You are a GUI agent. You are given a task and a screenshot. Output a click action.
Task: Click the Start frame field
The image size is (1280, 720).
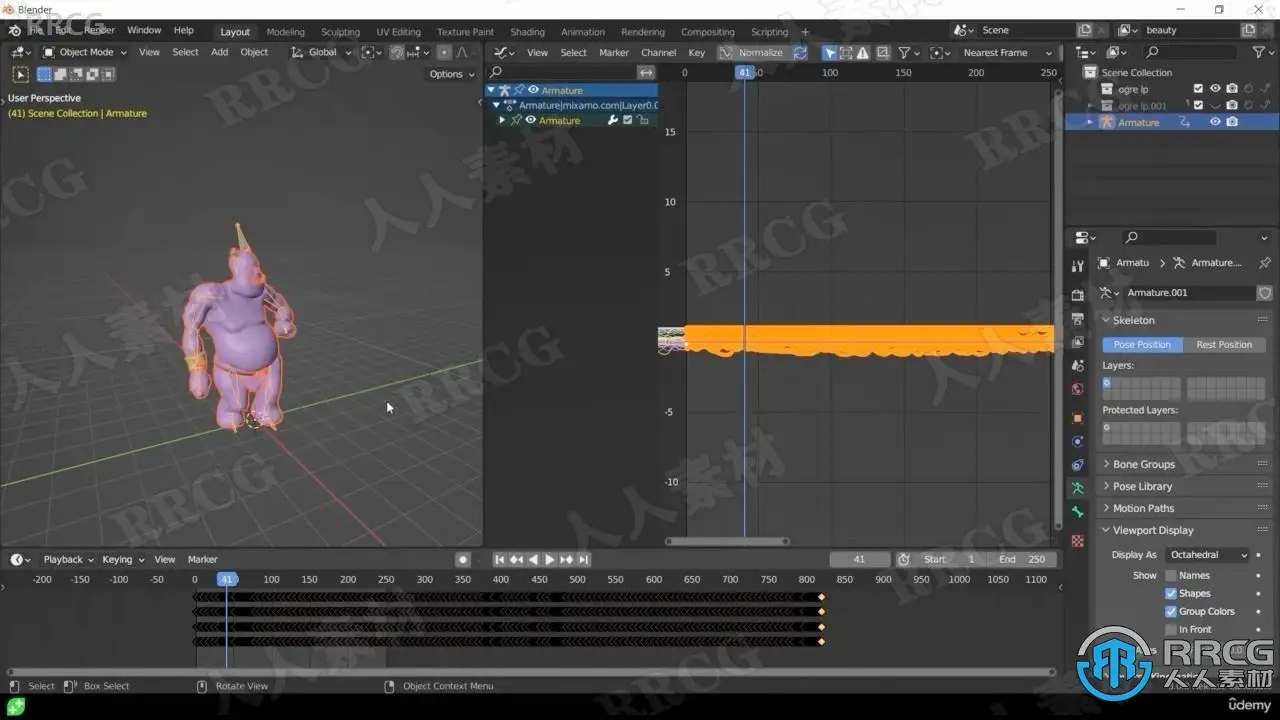click(950, 560)
